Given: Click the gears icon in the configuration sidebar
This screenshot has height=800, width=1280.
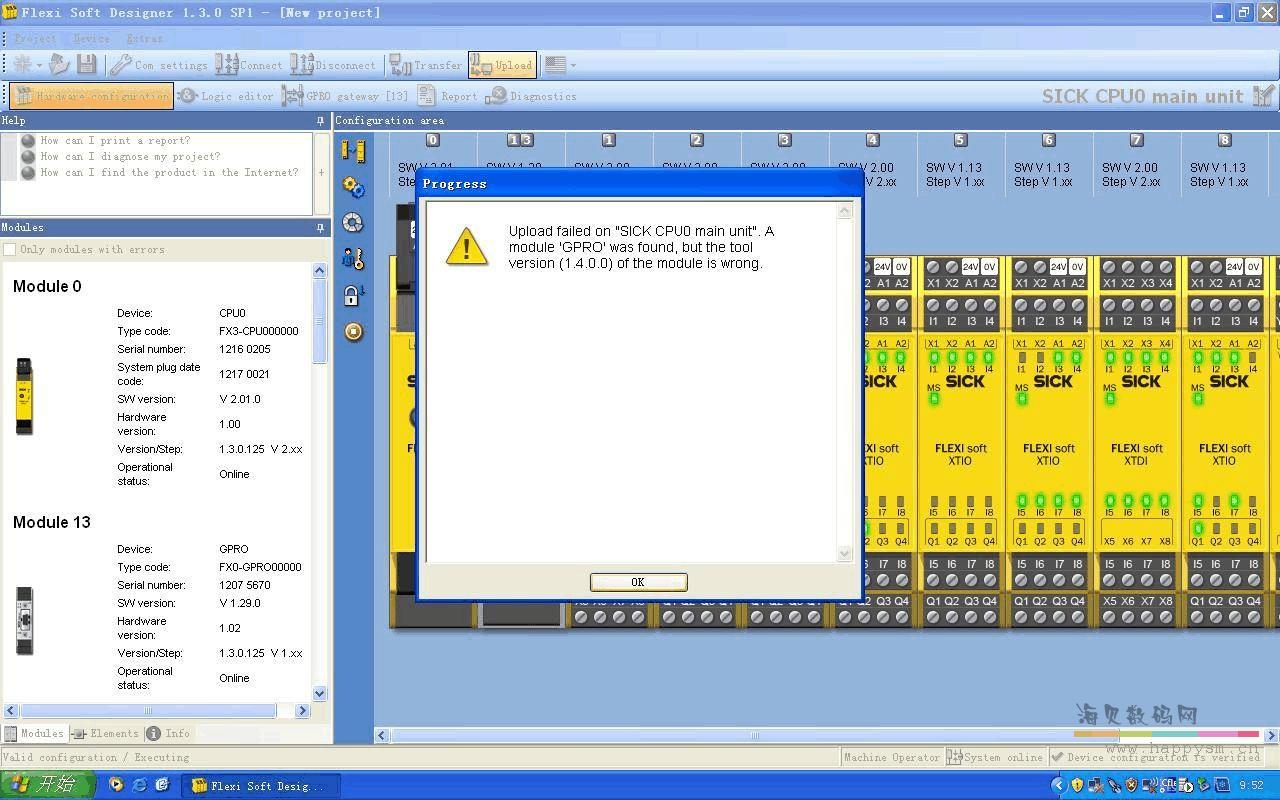Looking at the screenshot, I should (353, 187).
